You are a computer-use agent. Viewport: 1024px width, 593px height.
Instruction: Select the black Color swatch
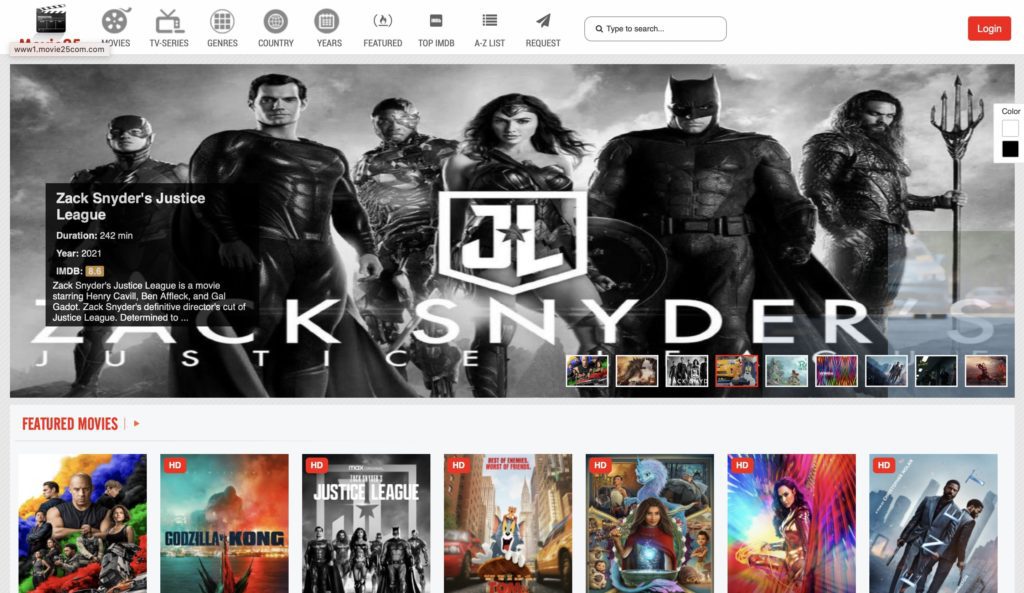1010,150
